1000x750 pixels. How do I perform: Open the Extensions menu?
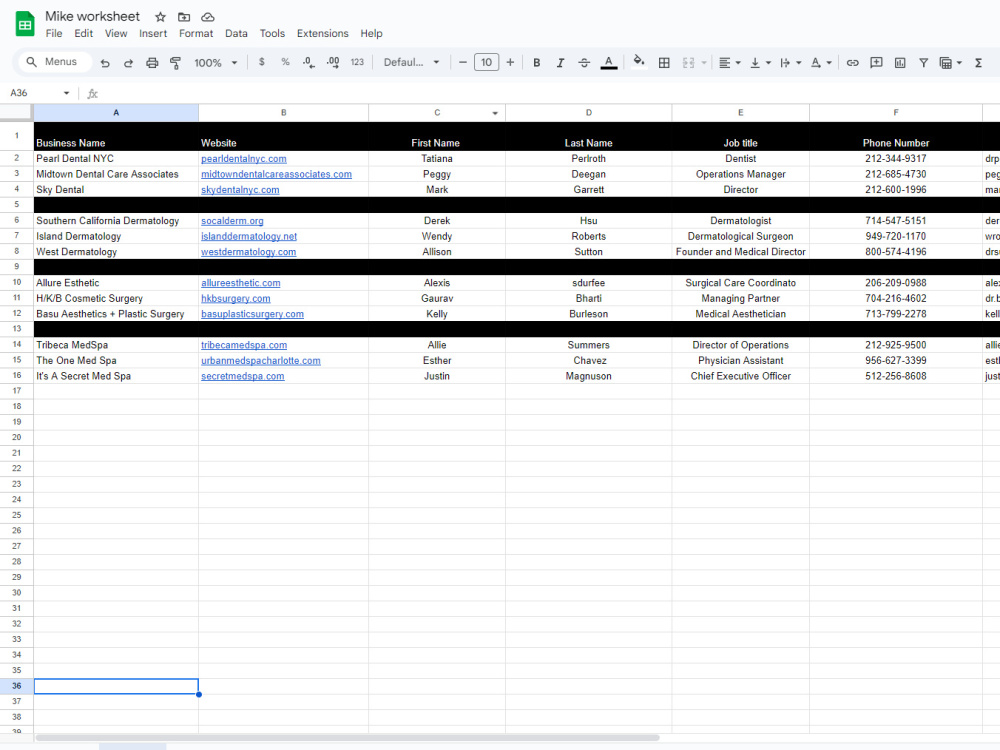coord(323,33)
